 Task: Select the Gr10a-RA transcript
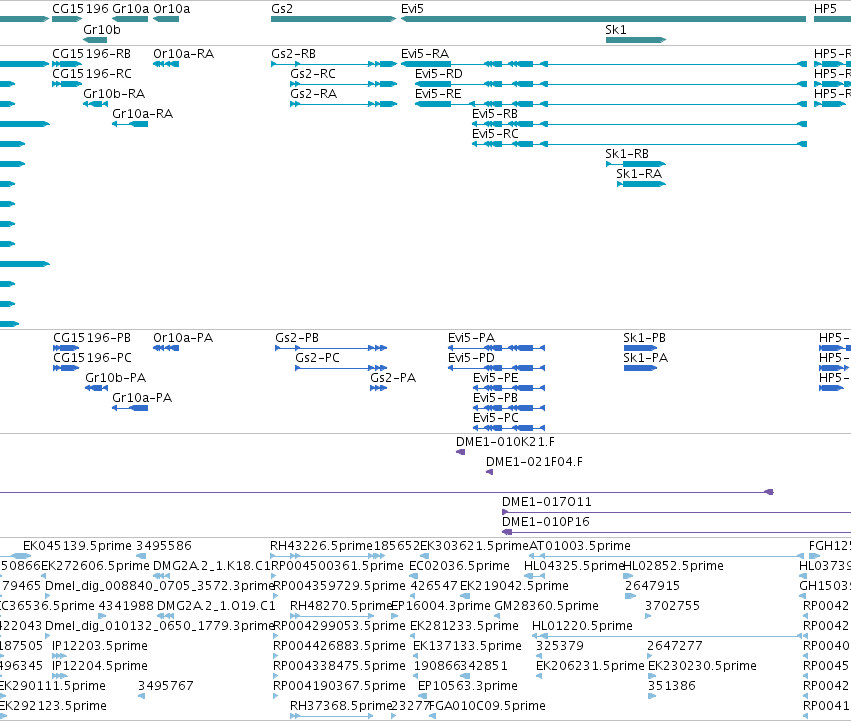point(130,124)
